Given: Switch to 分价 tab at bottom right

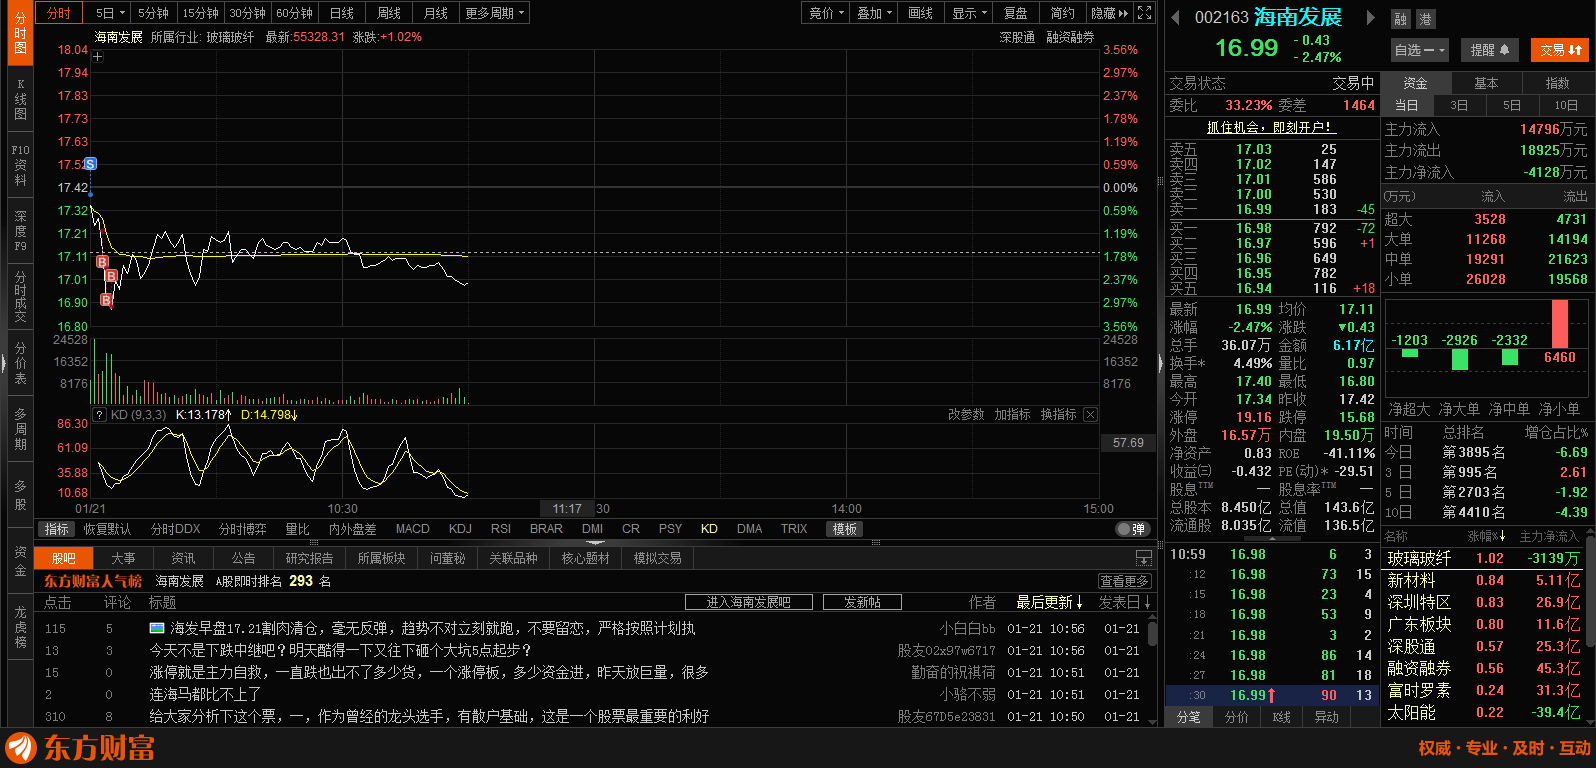Looking at the screenshot, I should click(x=1236, y=717).
